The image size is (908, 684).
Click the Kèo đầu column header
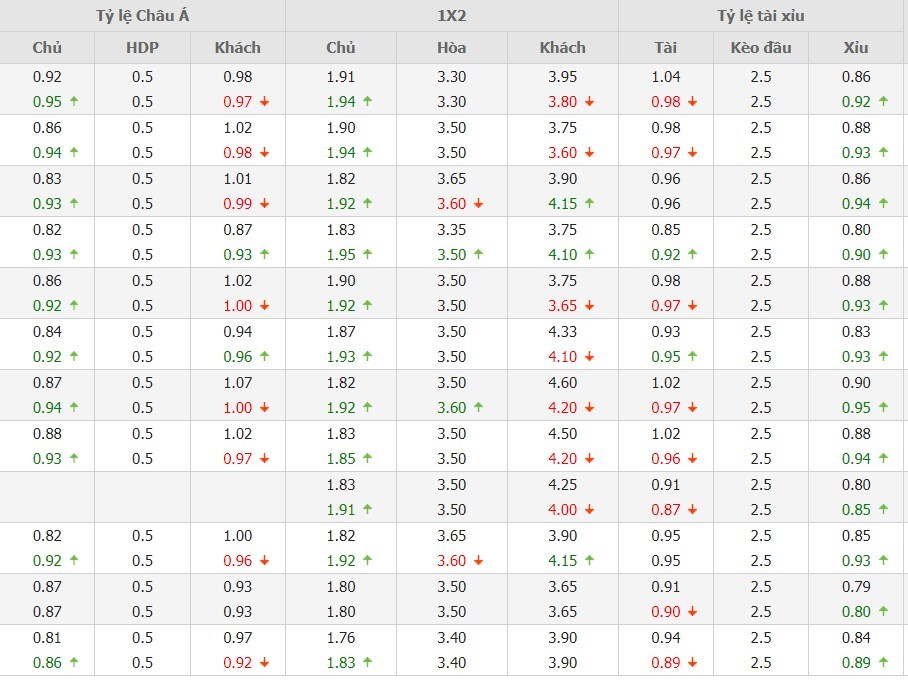pyautogui.click(x=761, y=47)
